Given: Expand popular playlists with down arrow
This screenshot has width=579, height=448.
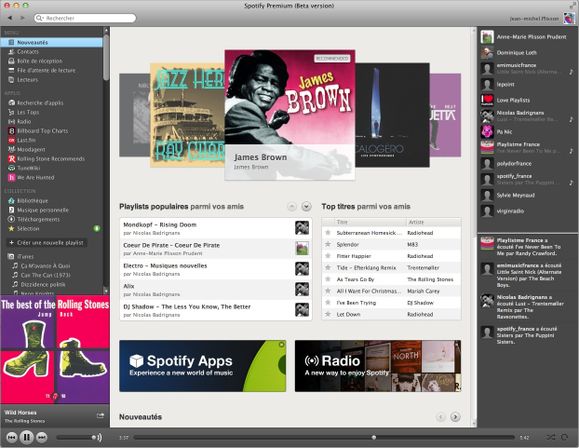Looking at the screenshot, I should [x=306, y=206].
